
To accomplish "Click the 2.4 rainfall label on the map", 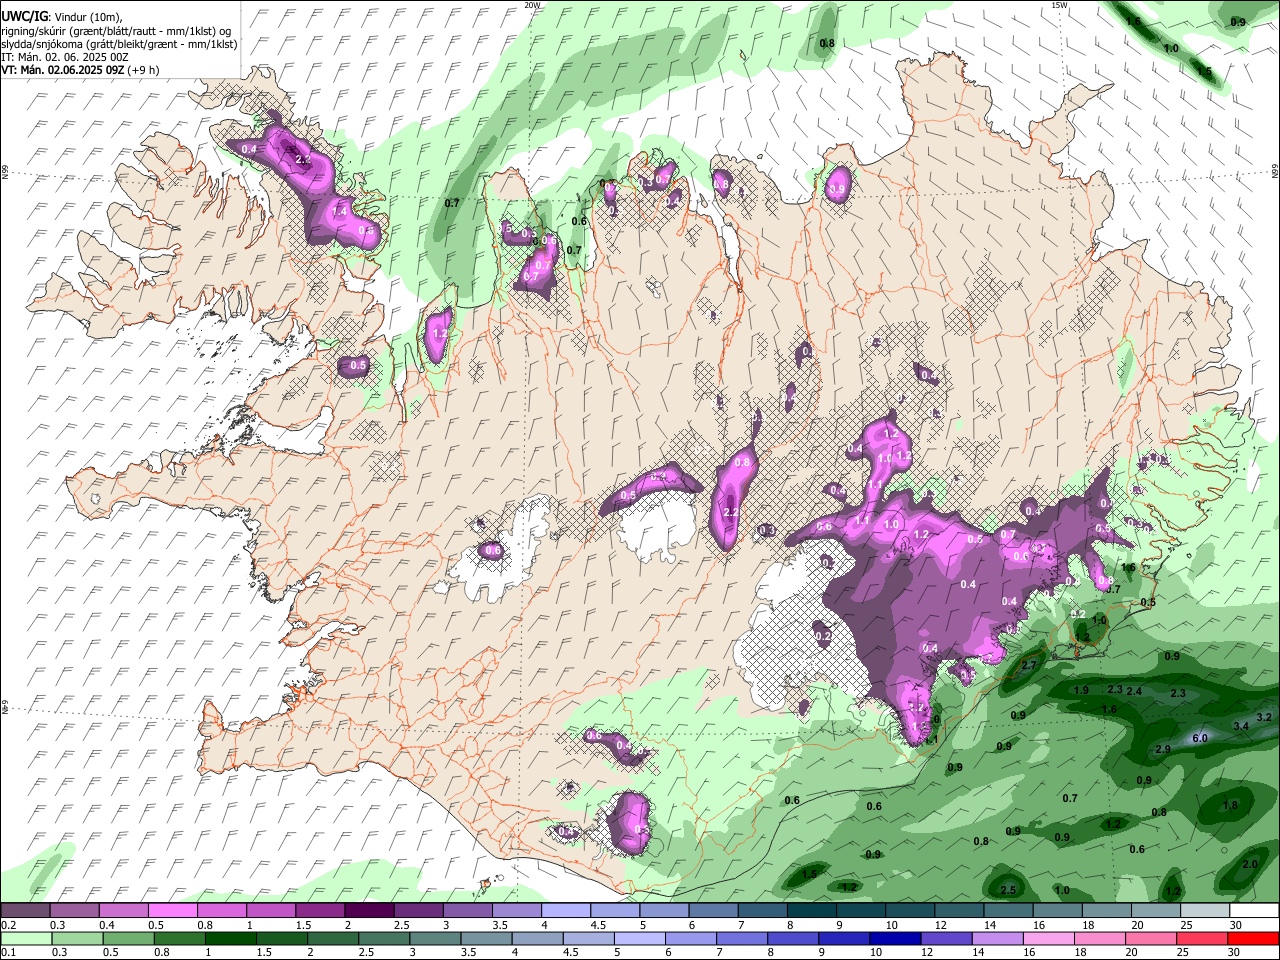I will point(1134,691).
